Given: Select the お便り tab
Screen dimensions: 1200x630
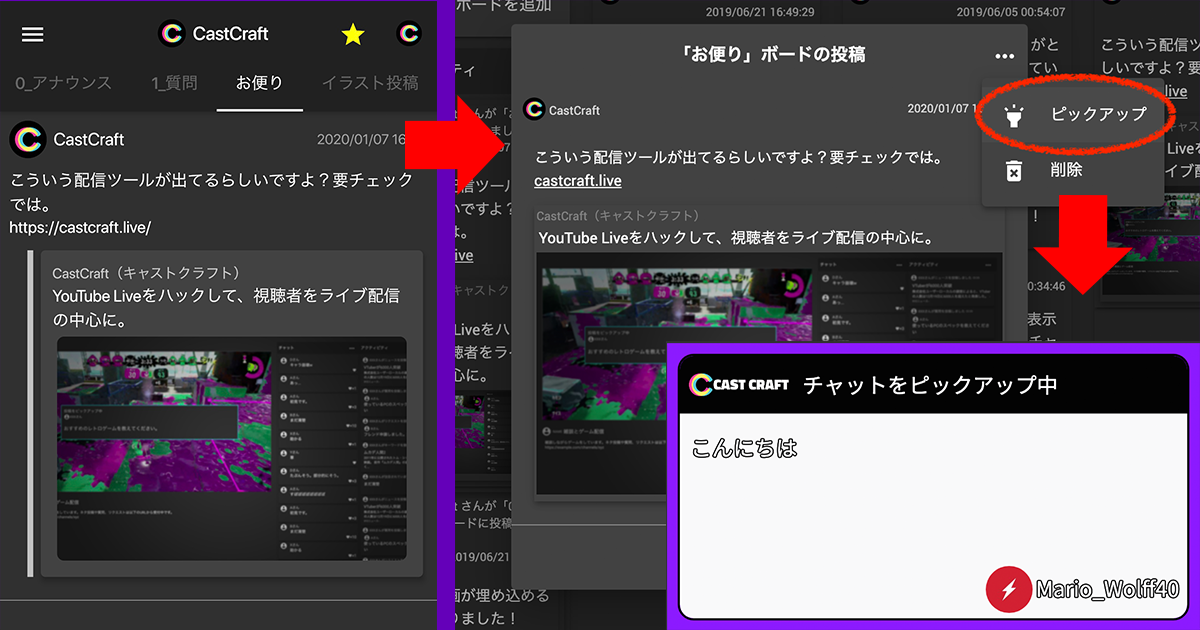Looking at the screenshot, I should 260,83.
